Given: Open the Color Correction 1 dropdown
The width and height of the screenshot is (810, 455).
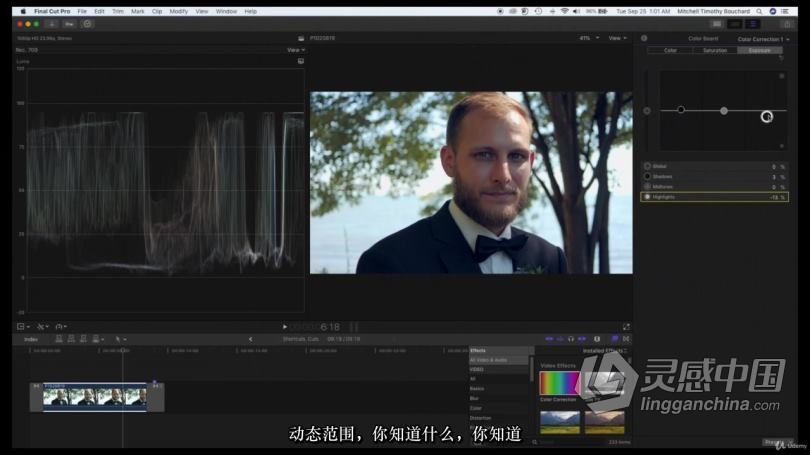Looking at the screenshot, I should coord(763,39).
